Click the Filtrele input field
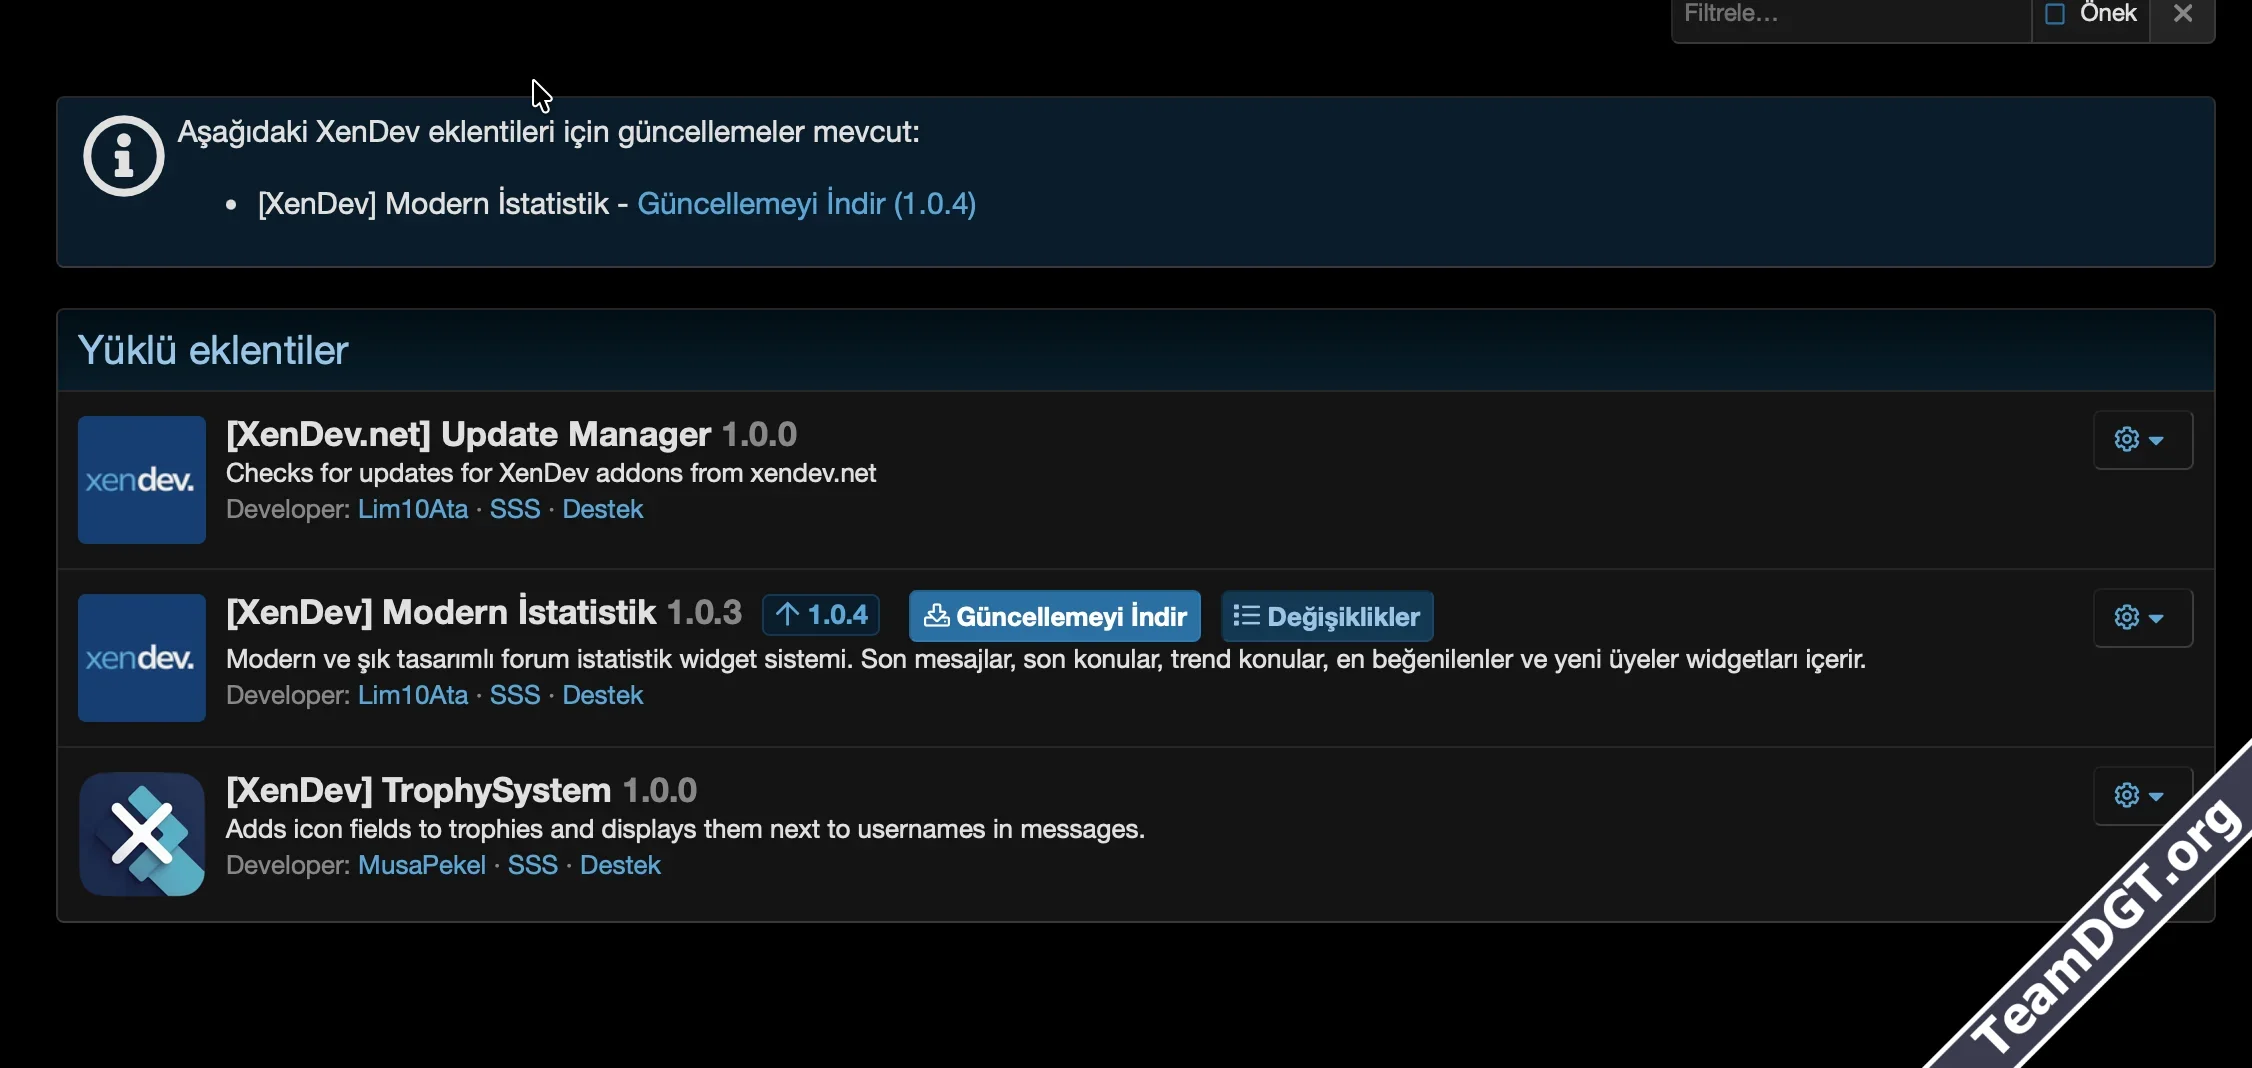This screenshot has height=1068, width=2252. pos(1850,16)
